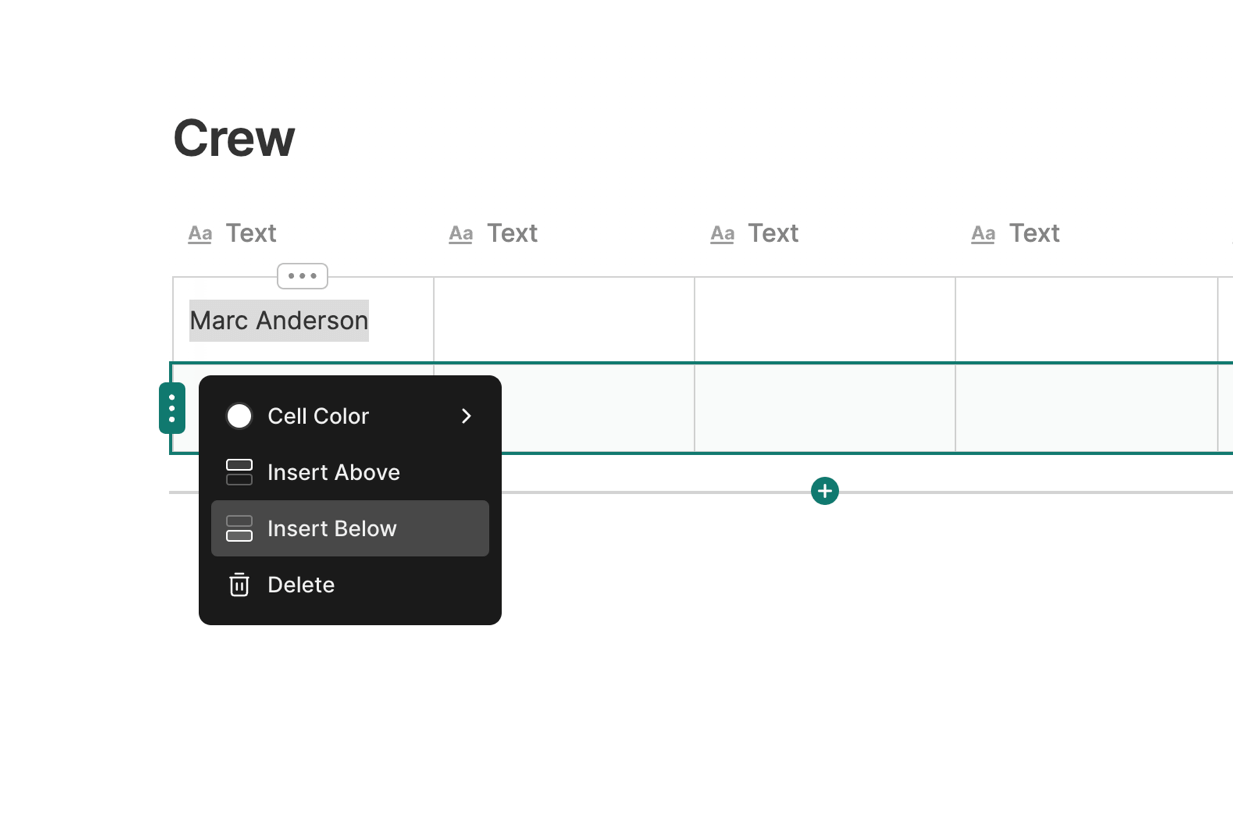Click the empty third cell of the first row
Viewport: 1233px width, 836px height.
tap(824, 320)
